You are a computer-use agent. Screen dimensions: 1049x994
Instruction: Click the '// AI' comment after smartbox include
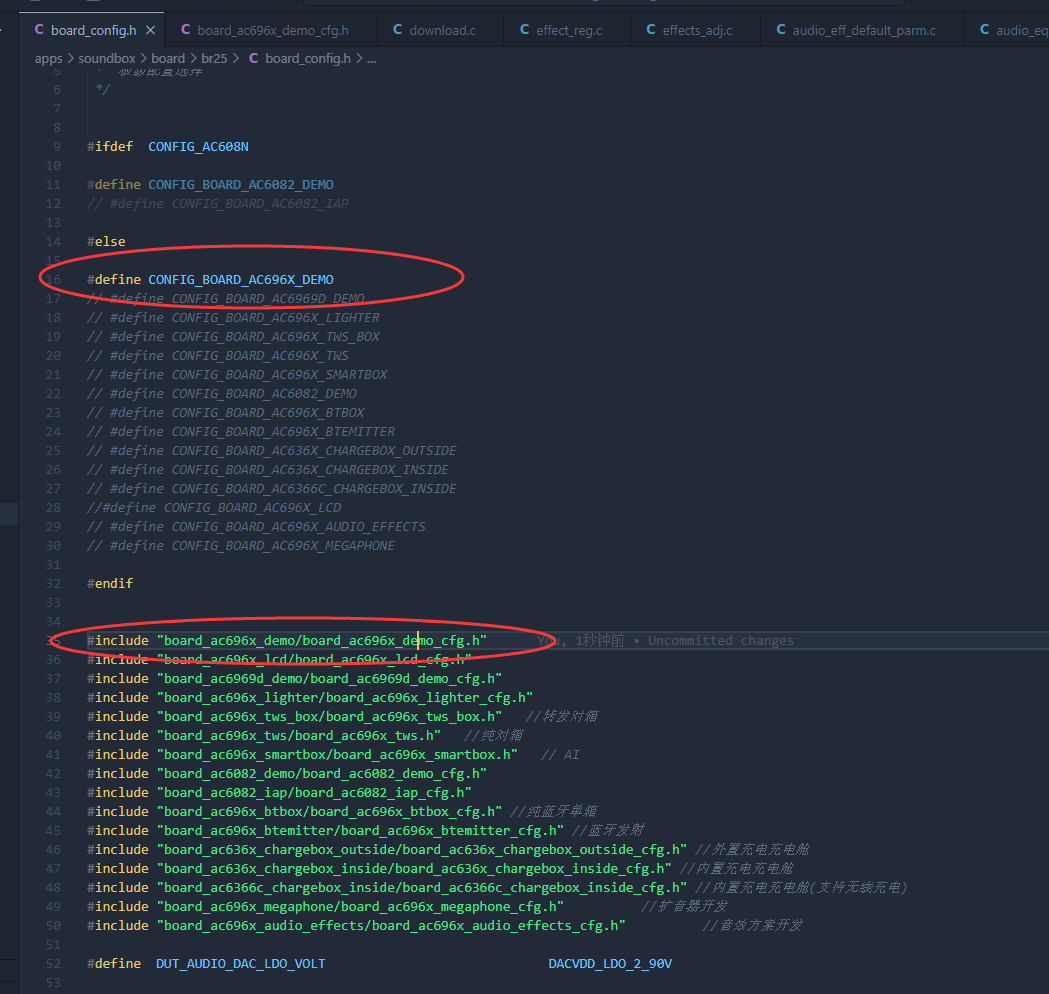tap(560, 755)
